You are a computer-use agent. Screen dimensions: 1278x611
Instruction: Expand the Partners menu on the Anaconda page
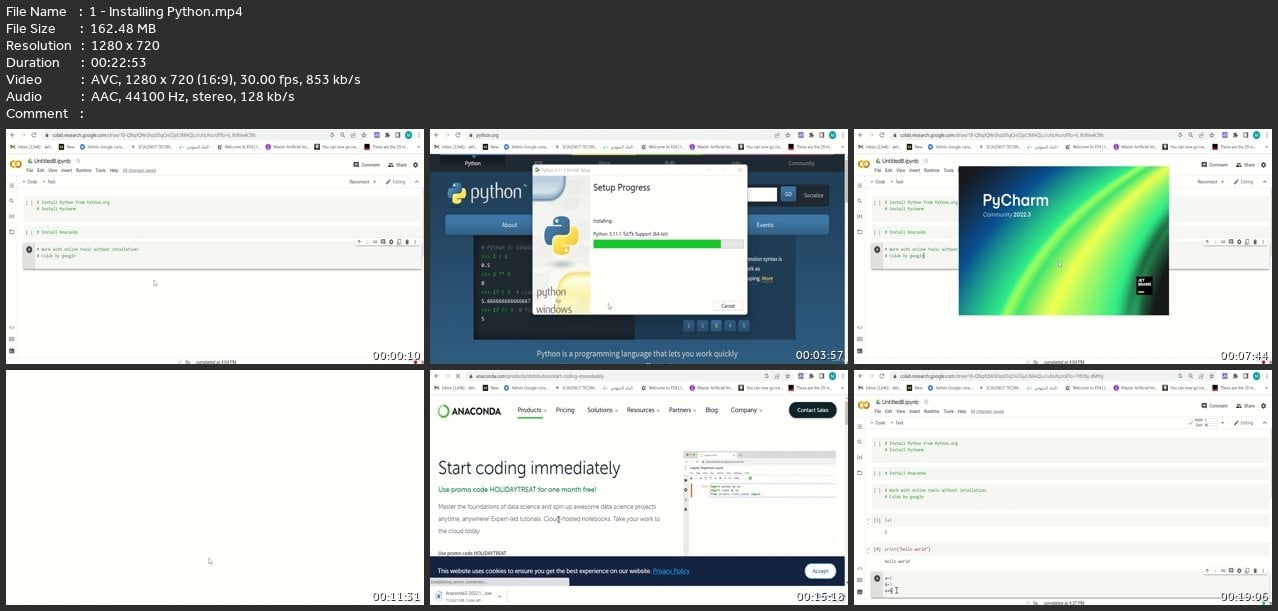(682, 410)
